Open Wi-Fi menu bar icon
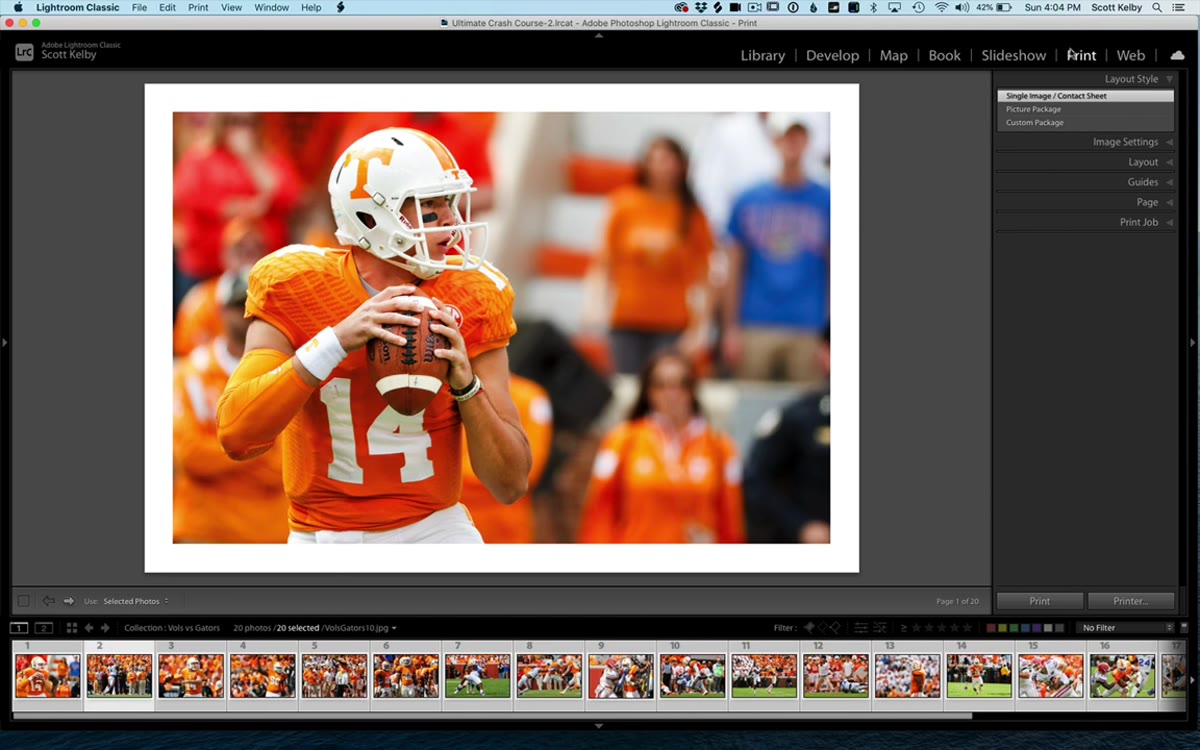This screenshot has height=750, width=1200. [x=942, y=8]
